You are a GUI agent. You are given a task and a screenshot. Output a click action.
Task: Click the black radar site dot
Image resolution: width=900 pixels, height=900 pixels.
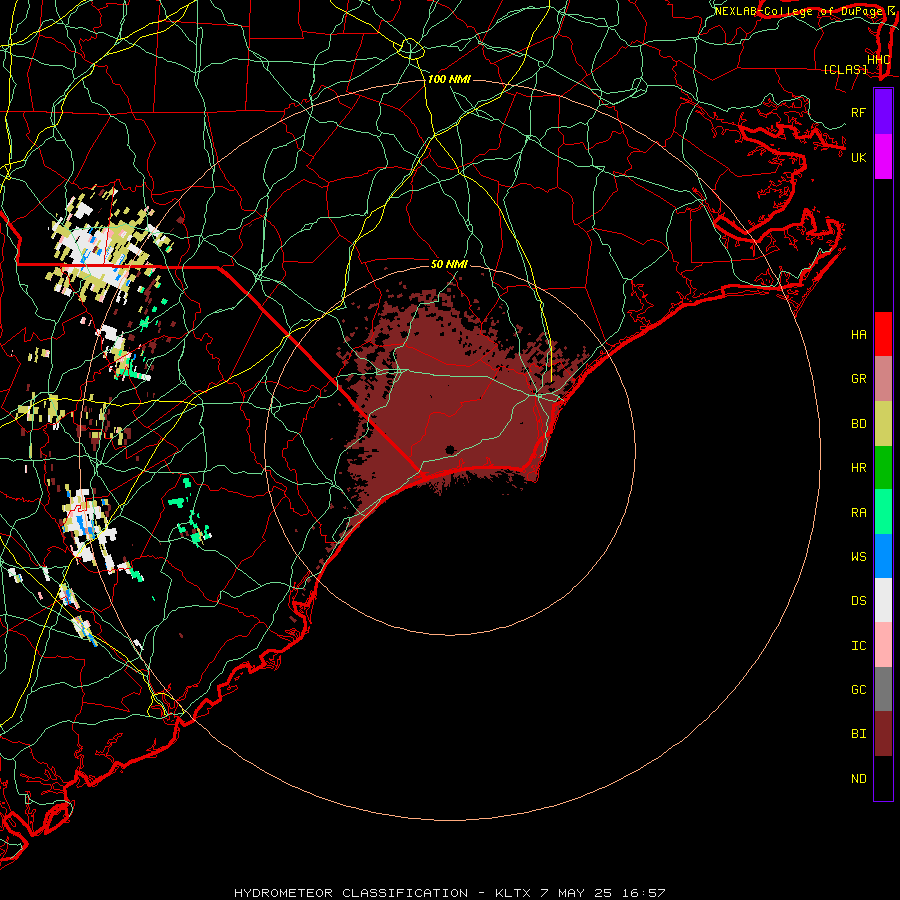pos(450,450)
